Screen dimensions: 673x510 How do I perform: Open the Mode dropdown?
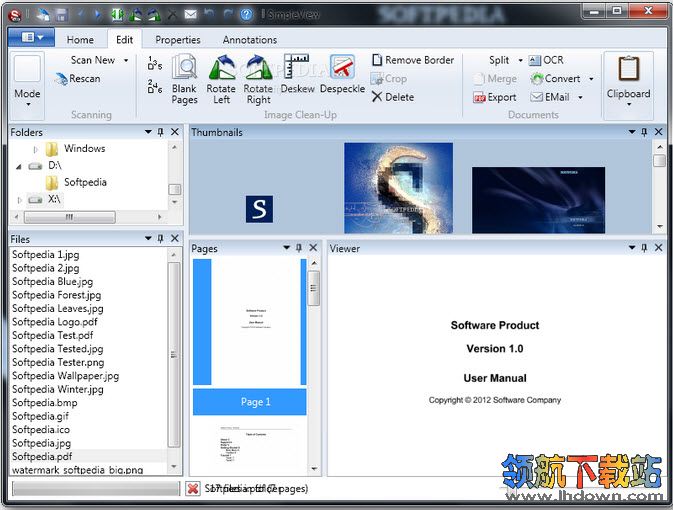click(x=27, y=85)
